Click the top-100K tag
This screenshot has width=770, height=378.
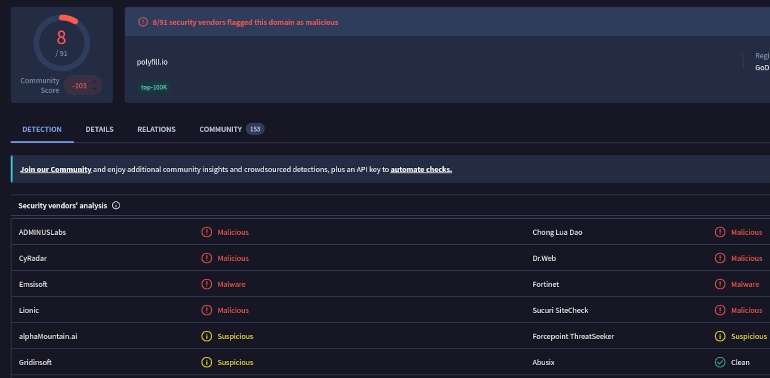click(x=154, y=87)
